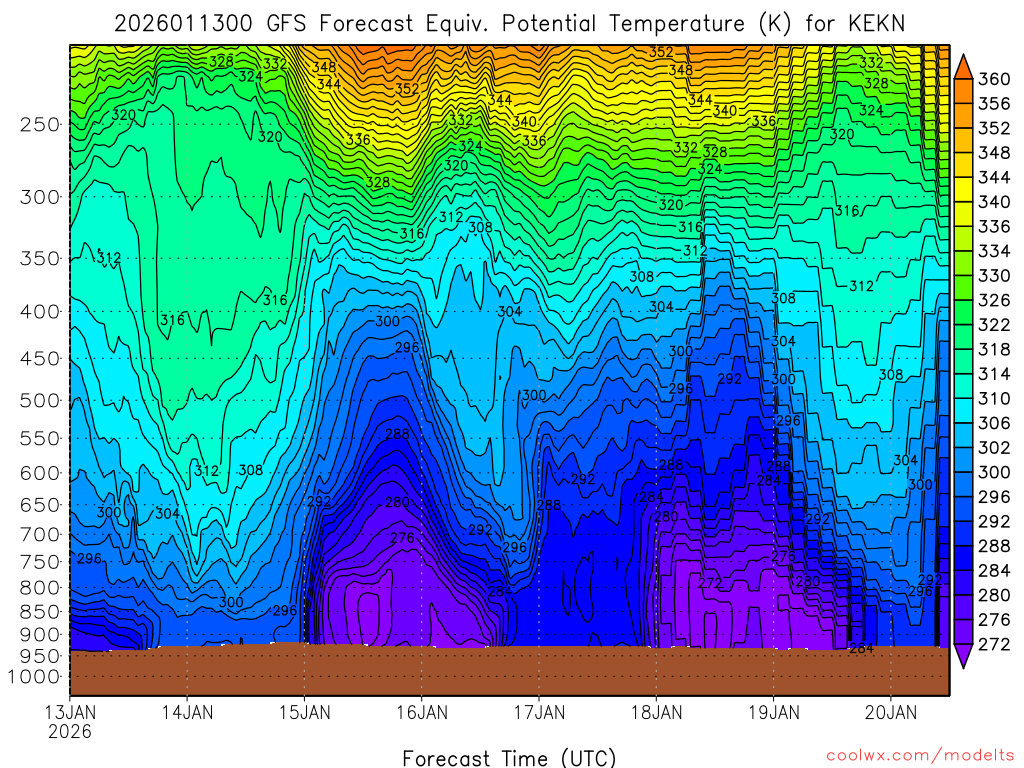Pick the colorbar segment between 322 and 326

963,312
